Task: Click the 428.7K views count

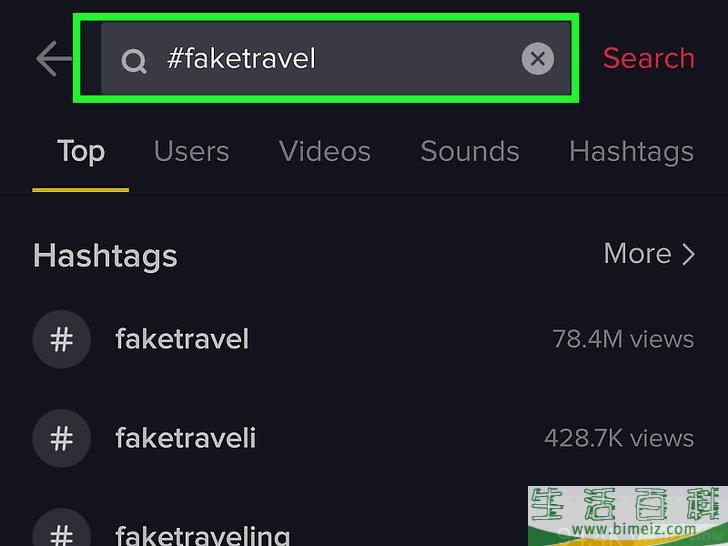Action: [x=619, y=438]
